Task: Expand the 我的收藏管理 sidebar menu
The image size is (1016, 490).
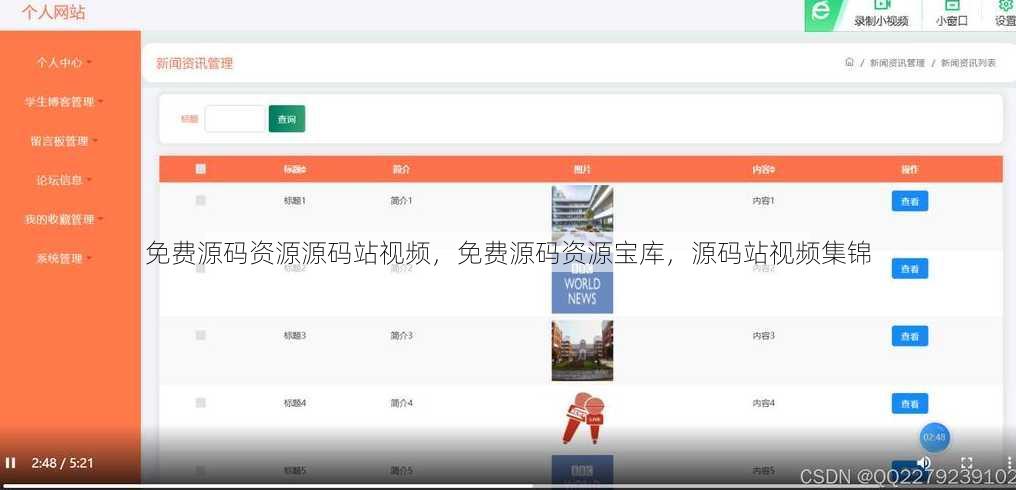Action: coord(64,219)
